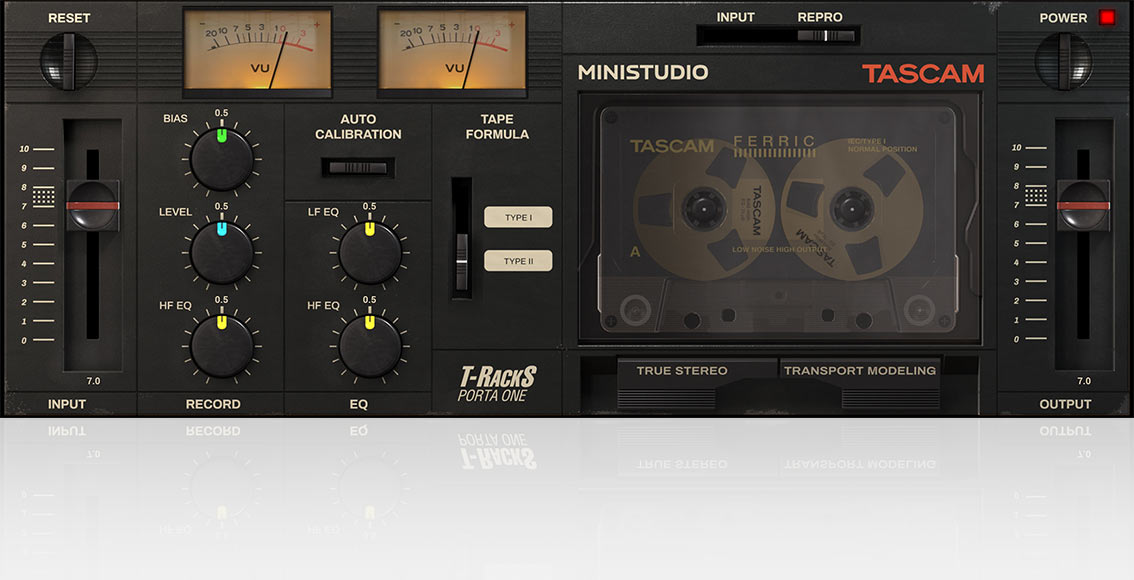This screenshot has height=580, width=1134.
Task: Click the AUTO CALIBRATION label
Action: pos(358,127)
